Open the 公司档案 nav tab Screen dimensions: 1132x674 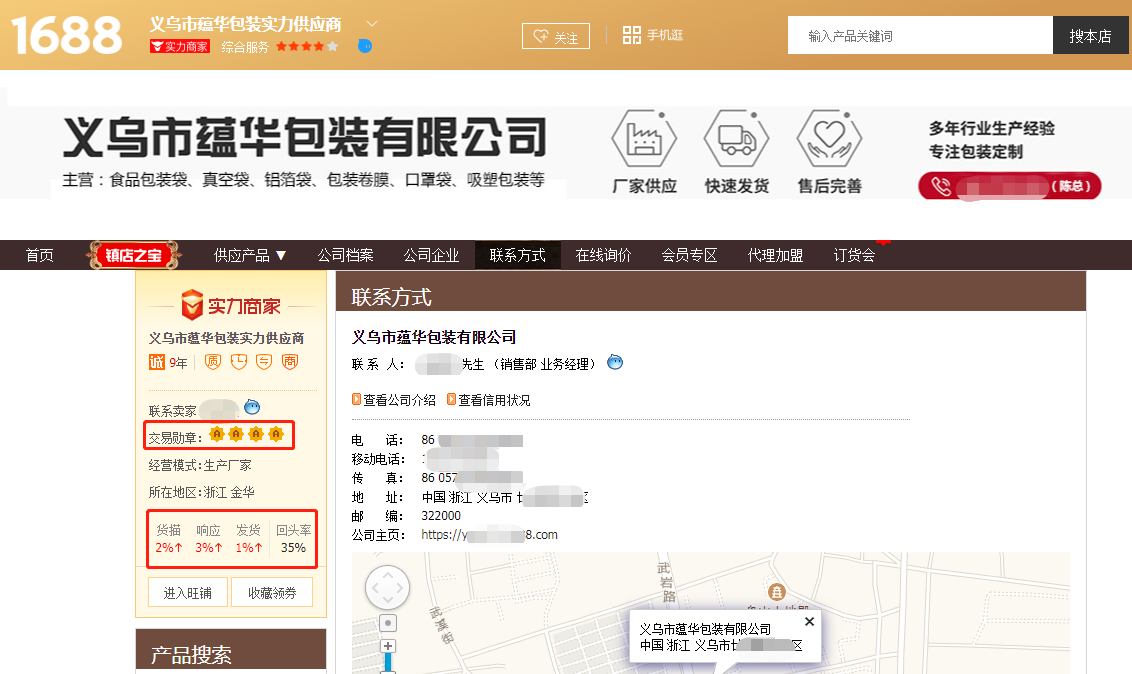pos(346,255)
